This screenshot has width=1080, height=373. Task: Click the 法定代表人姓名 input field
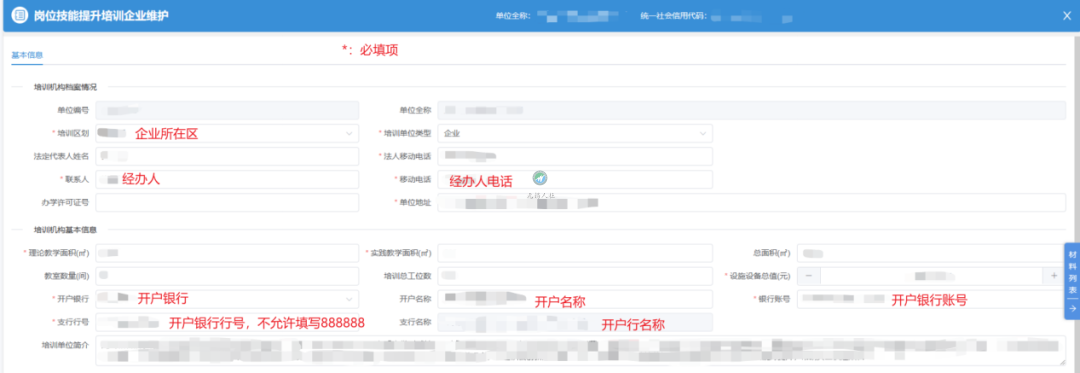tap(227, 156)
